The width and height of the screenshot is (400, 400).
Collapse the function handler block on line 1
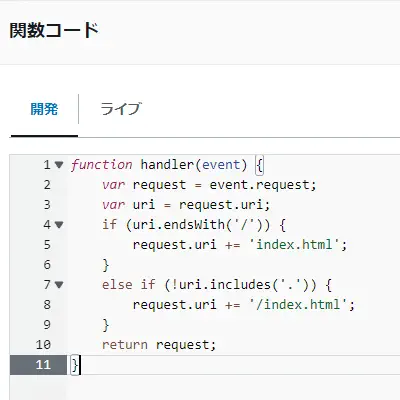point(59,165)
